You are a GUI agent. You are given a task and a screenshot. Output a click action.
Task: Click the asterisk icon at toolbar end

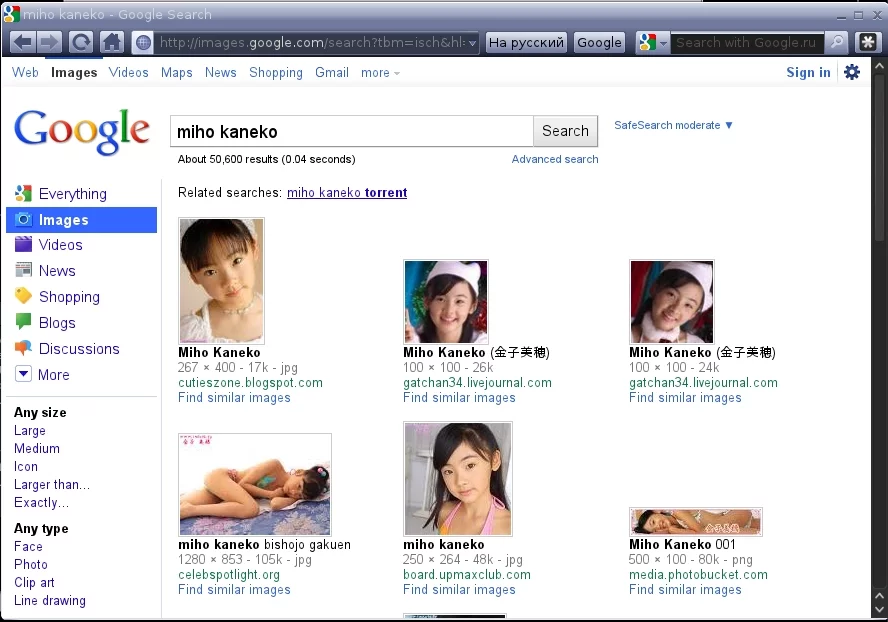(868, 42)
